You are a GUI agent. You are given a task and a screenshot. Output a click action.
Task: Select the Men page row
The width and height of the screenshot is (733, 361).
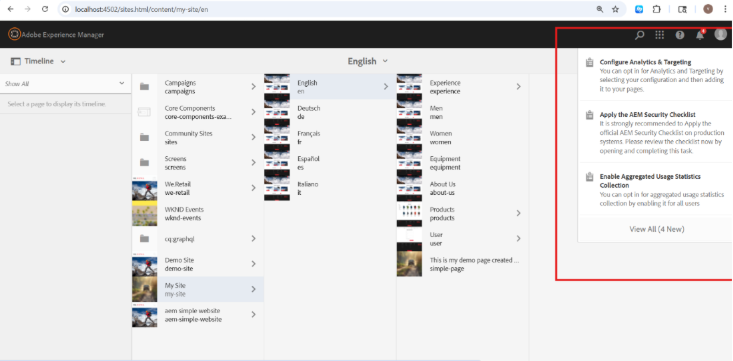[462, 112]
